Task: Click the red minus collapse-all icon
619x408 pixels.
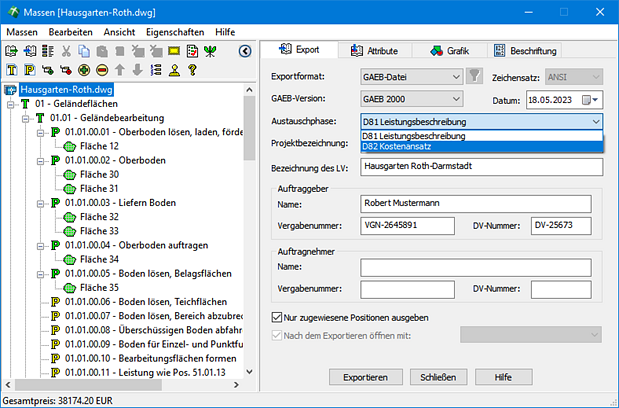Action: (101, 70)
